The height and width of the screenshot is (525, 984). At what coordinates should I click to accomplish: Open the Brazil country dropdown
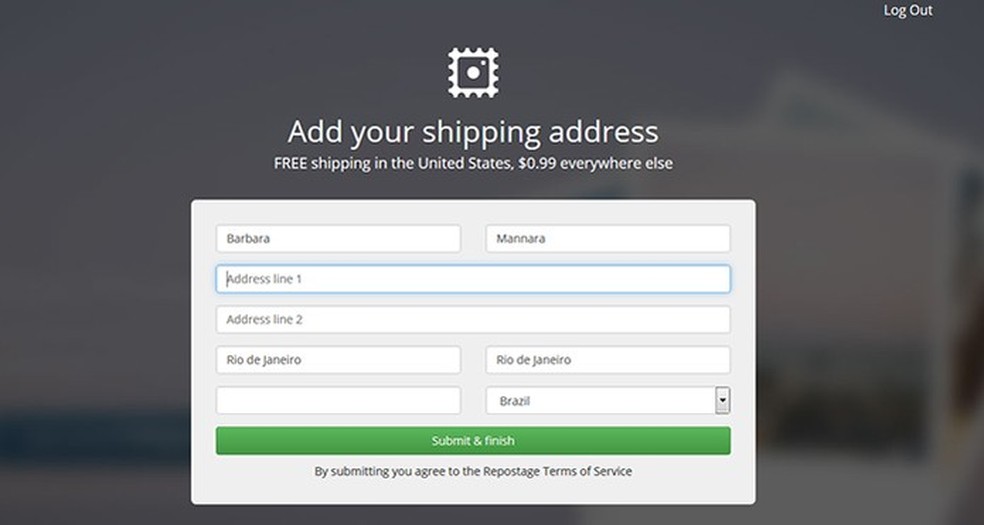[x=600, y=401]
